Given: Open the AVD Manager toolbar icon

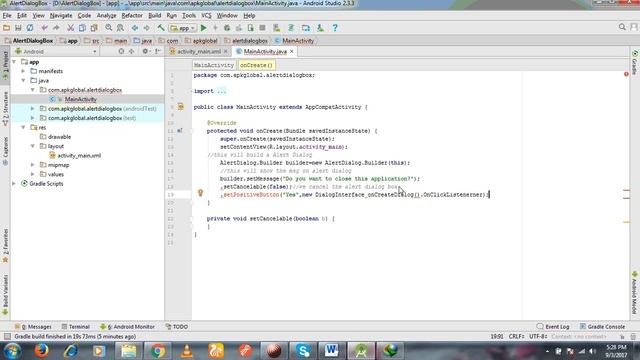Looking at the screenshot, I should [x=276, y=28].
